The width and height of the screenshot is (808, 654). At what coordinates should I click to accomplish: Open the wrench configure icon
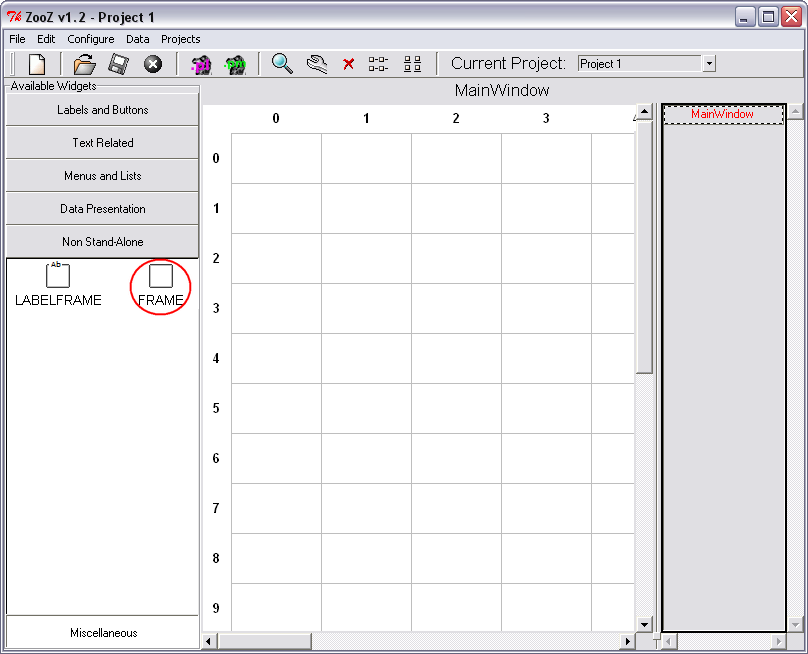click(317, 64)
